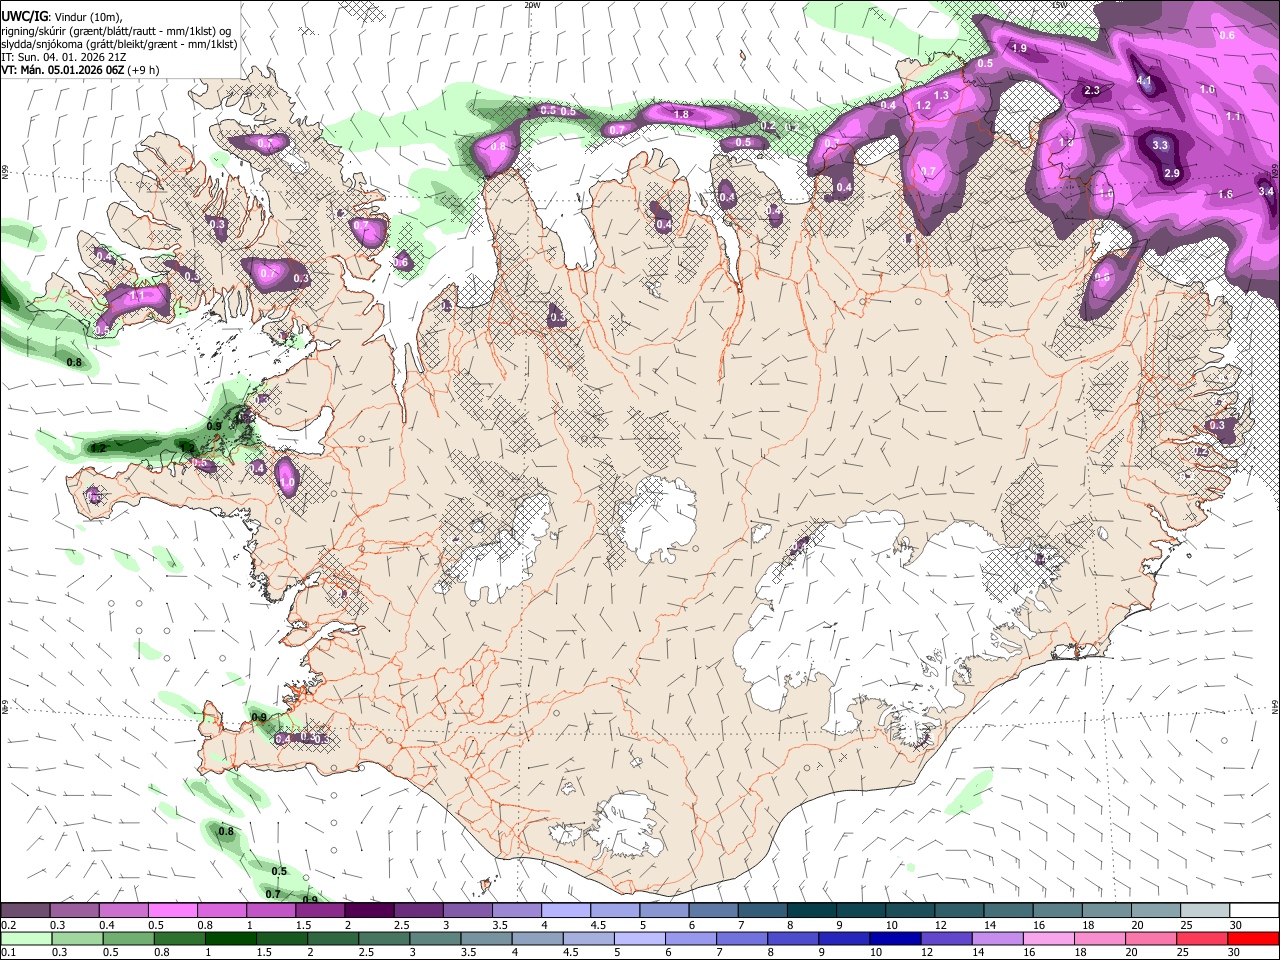Pick the violet 12–14 rain legend swatch

[x=947, y=939]
